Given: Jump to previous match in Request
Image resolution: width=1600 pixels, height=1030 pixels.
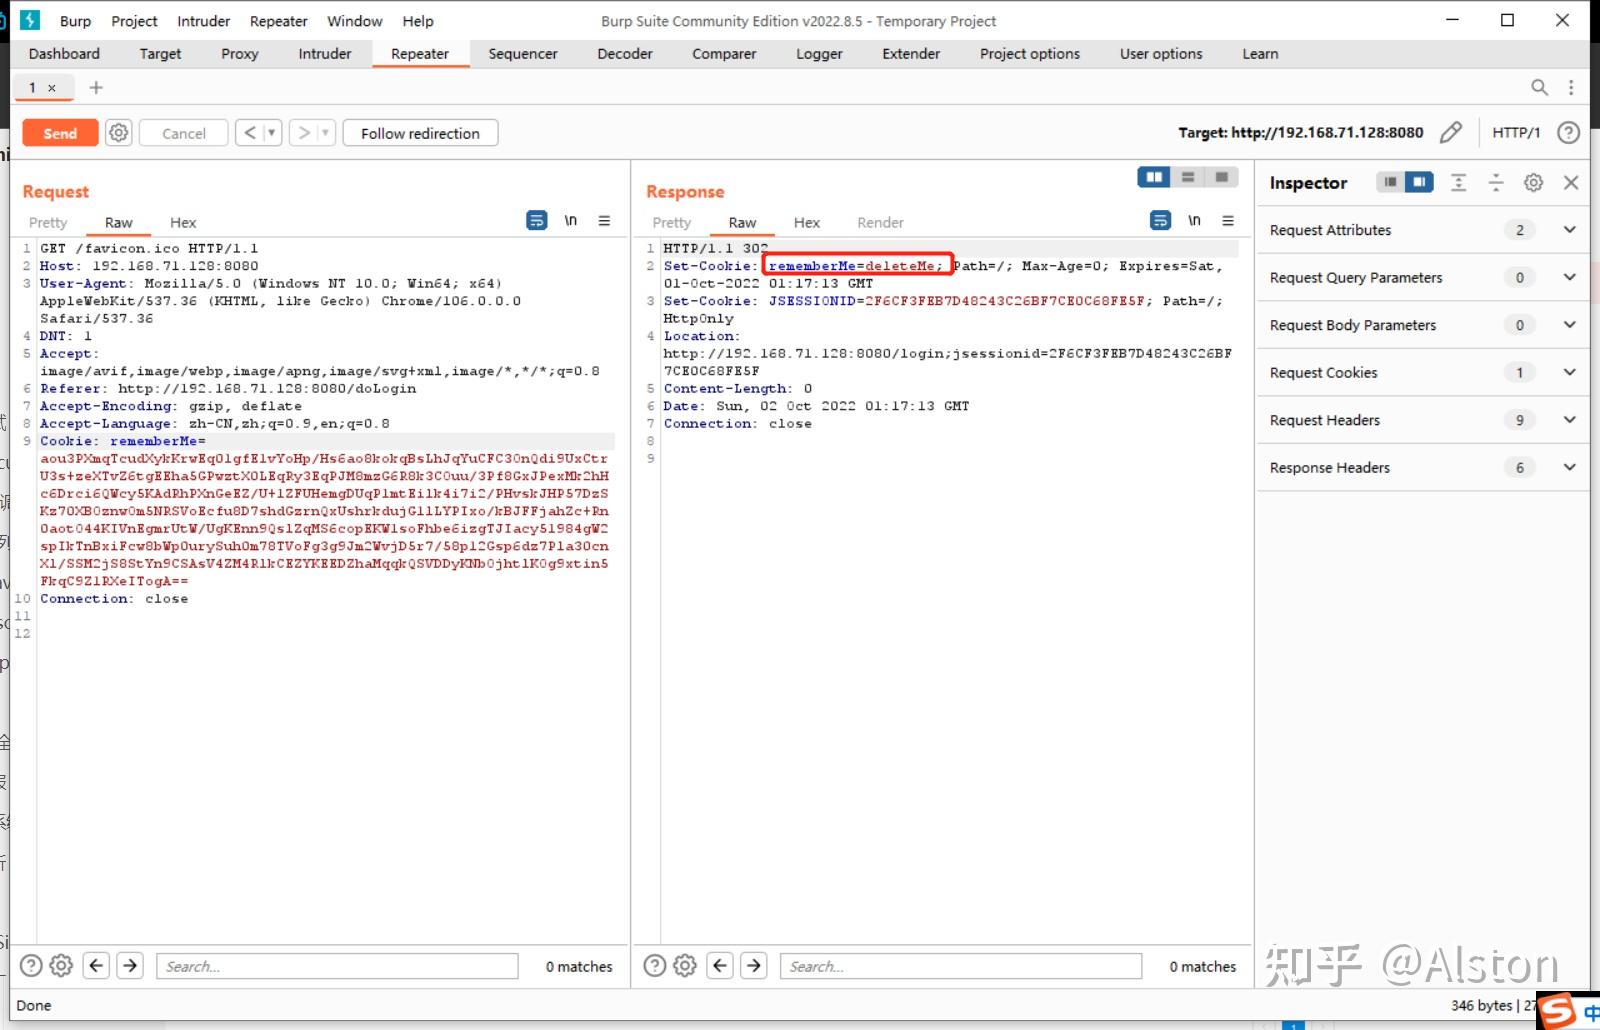Looking at the screenshot, I should click(96, 965).
